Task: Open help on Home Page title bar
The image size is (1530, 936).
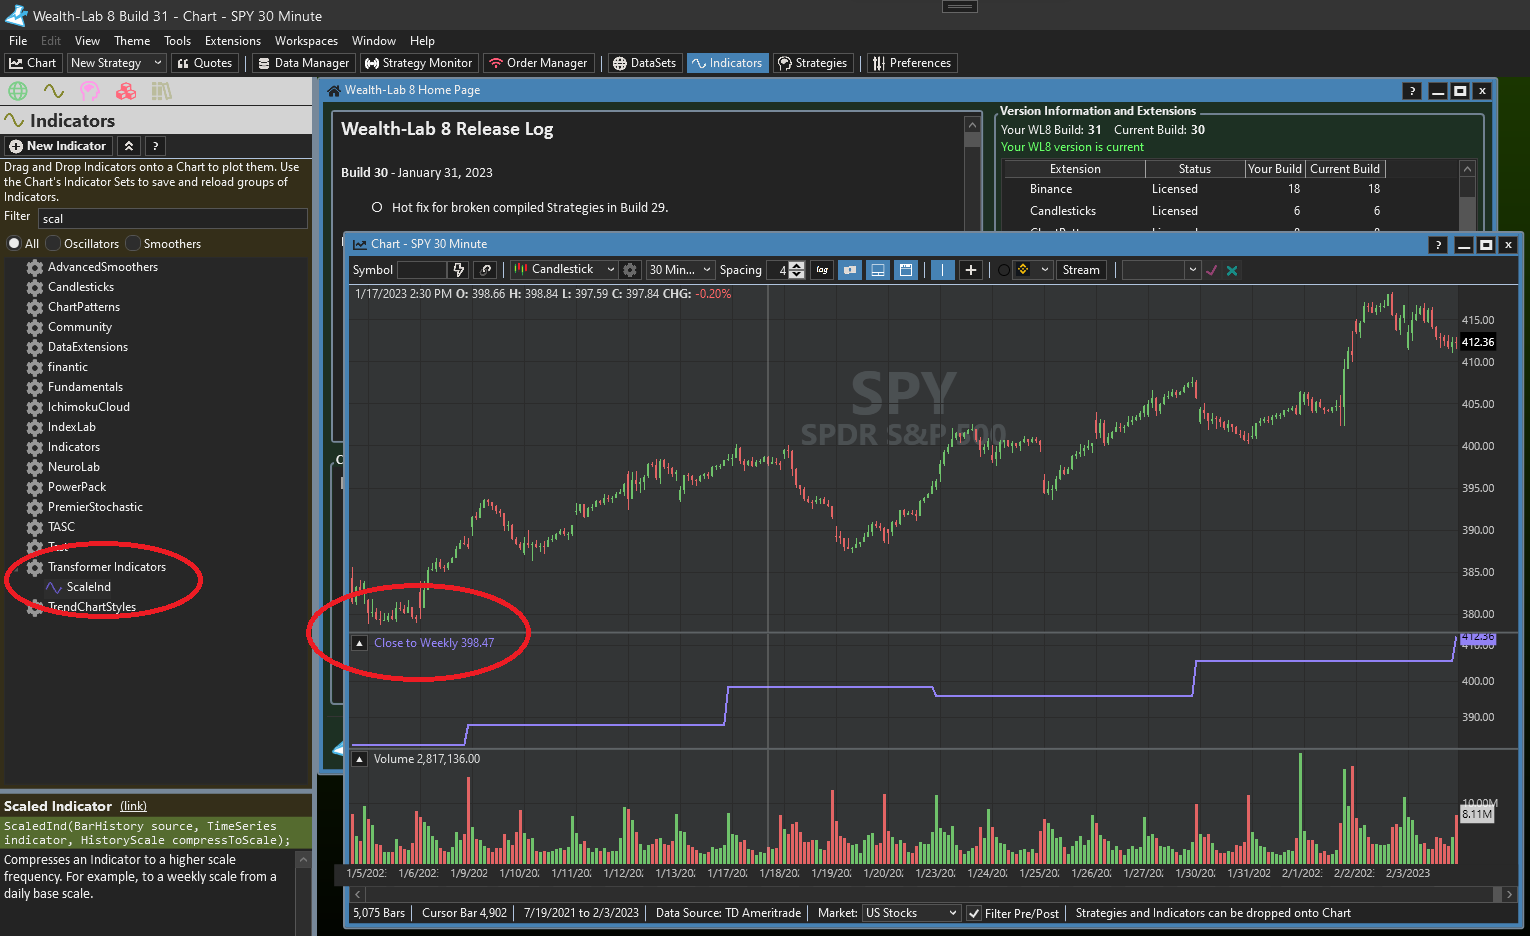Action: 1412,90
